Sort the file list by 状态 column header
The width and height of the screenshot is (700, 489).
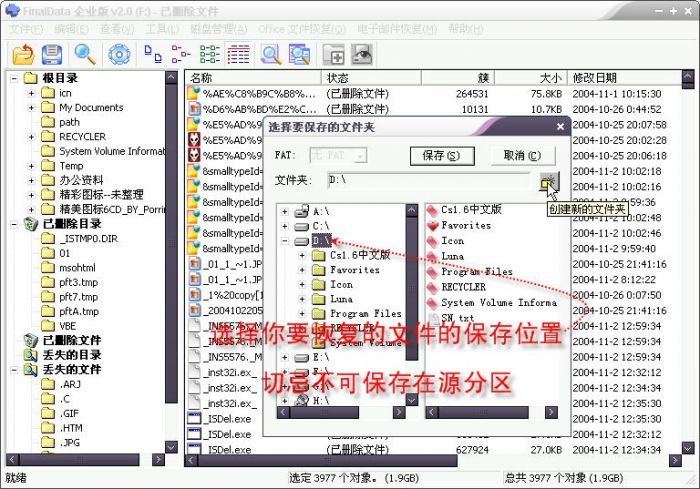(x=371, y=78)
